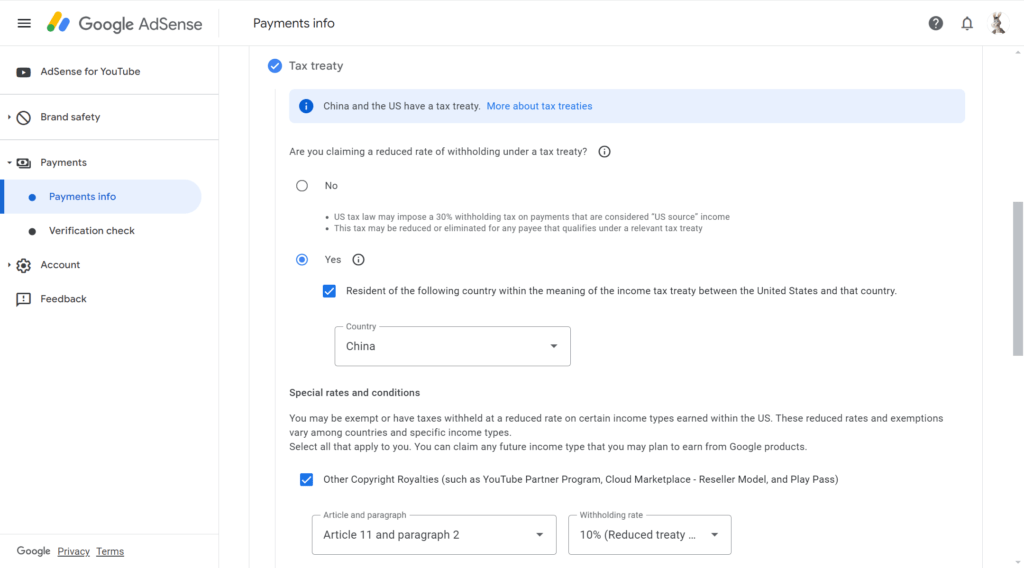Click the Payments info page title
The image size is (1024, 568).
point(294,24)
